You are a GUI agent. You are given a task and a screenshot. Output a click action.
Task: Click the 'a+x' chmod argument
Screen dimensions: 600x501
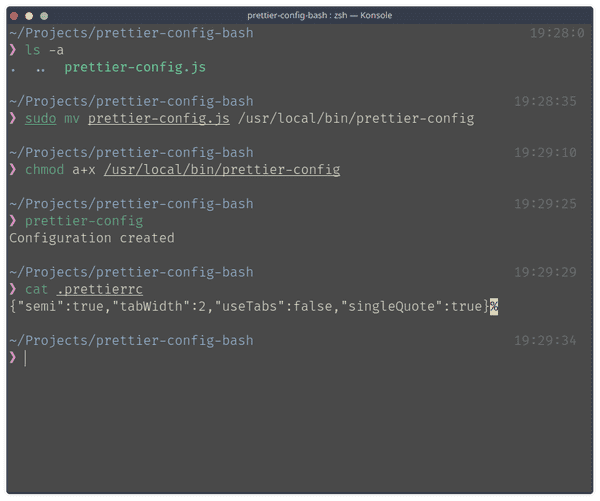(x=84, y=170)
